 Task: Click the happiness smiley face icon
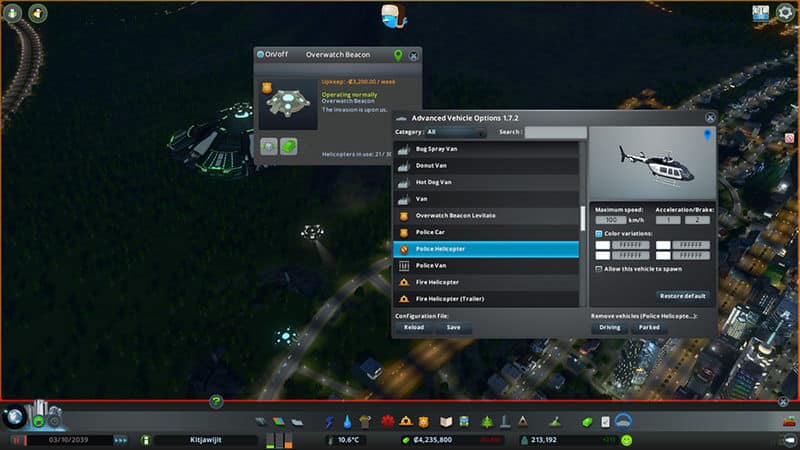point(626,439)
